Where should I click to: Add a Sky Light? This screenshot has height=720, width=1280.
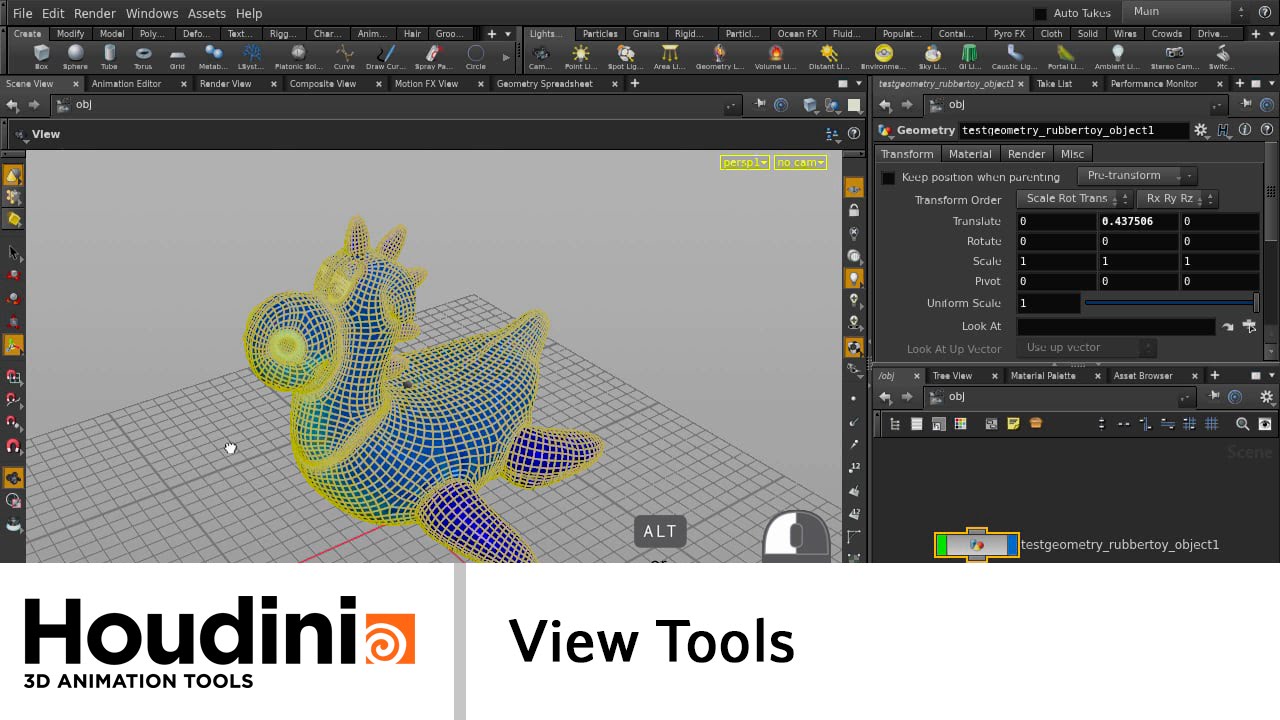pos(932,56)
